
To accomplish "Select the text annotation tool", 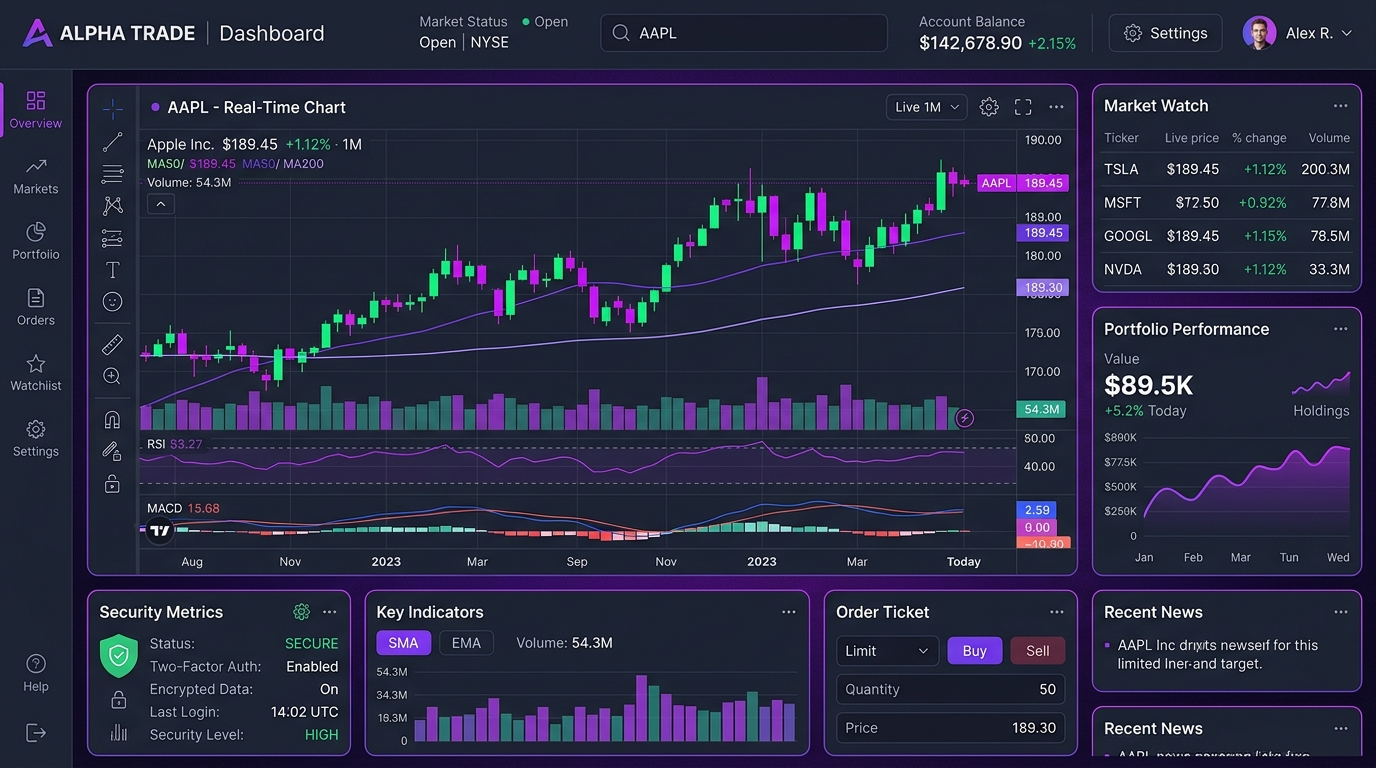I will [x=113, y=270].
